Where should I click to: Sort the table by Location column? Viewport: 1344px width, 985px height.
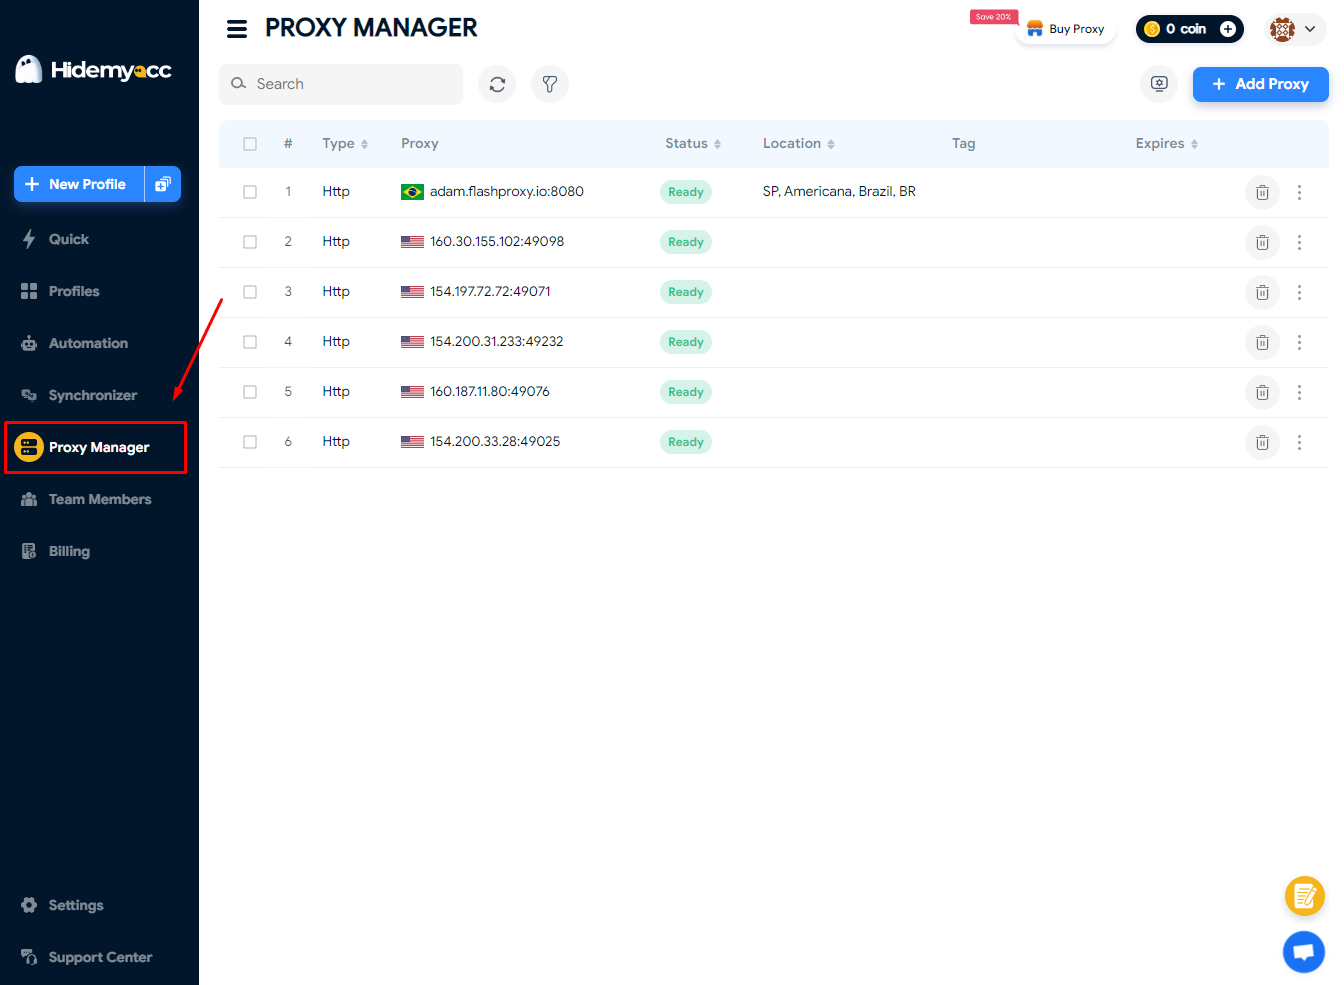(798, 144)
